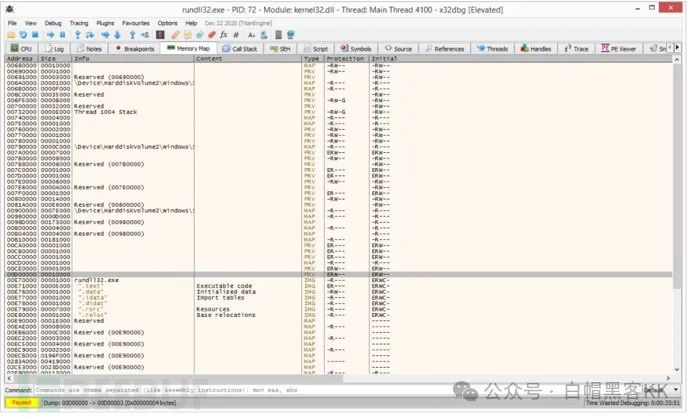Switch to the Trace tab
The height and width of the screenshot is (419, 690).
(x=576, y=48)
